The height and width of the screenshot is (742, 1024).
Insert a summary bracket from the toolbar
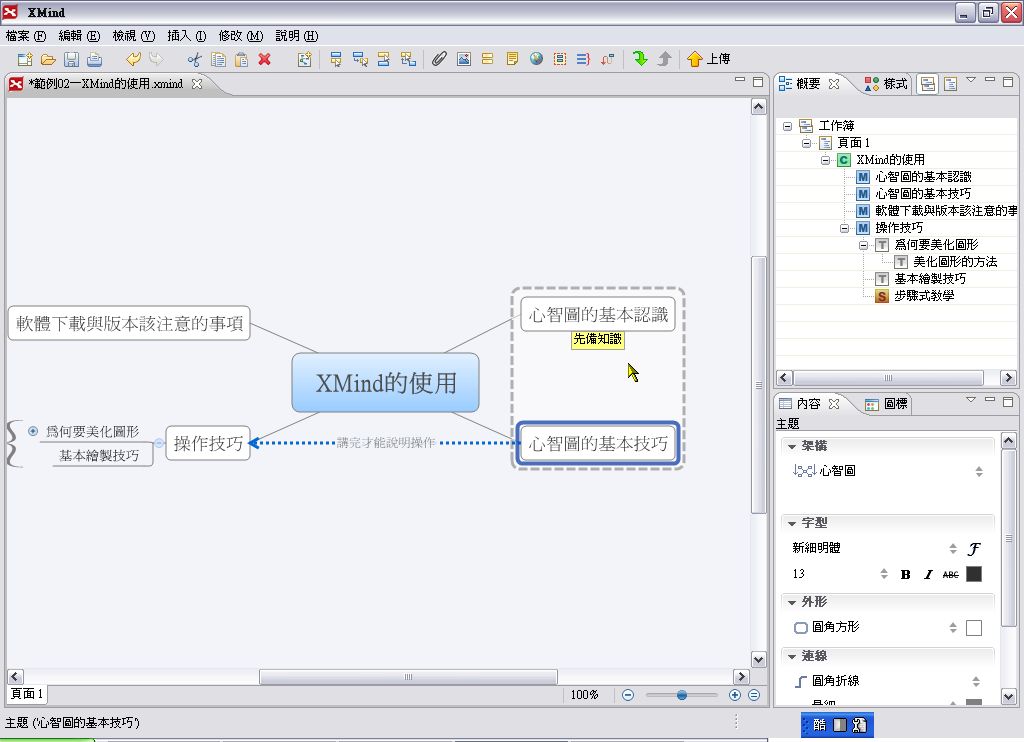pos(583,59)
